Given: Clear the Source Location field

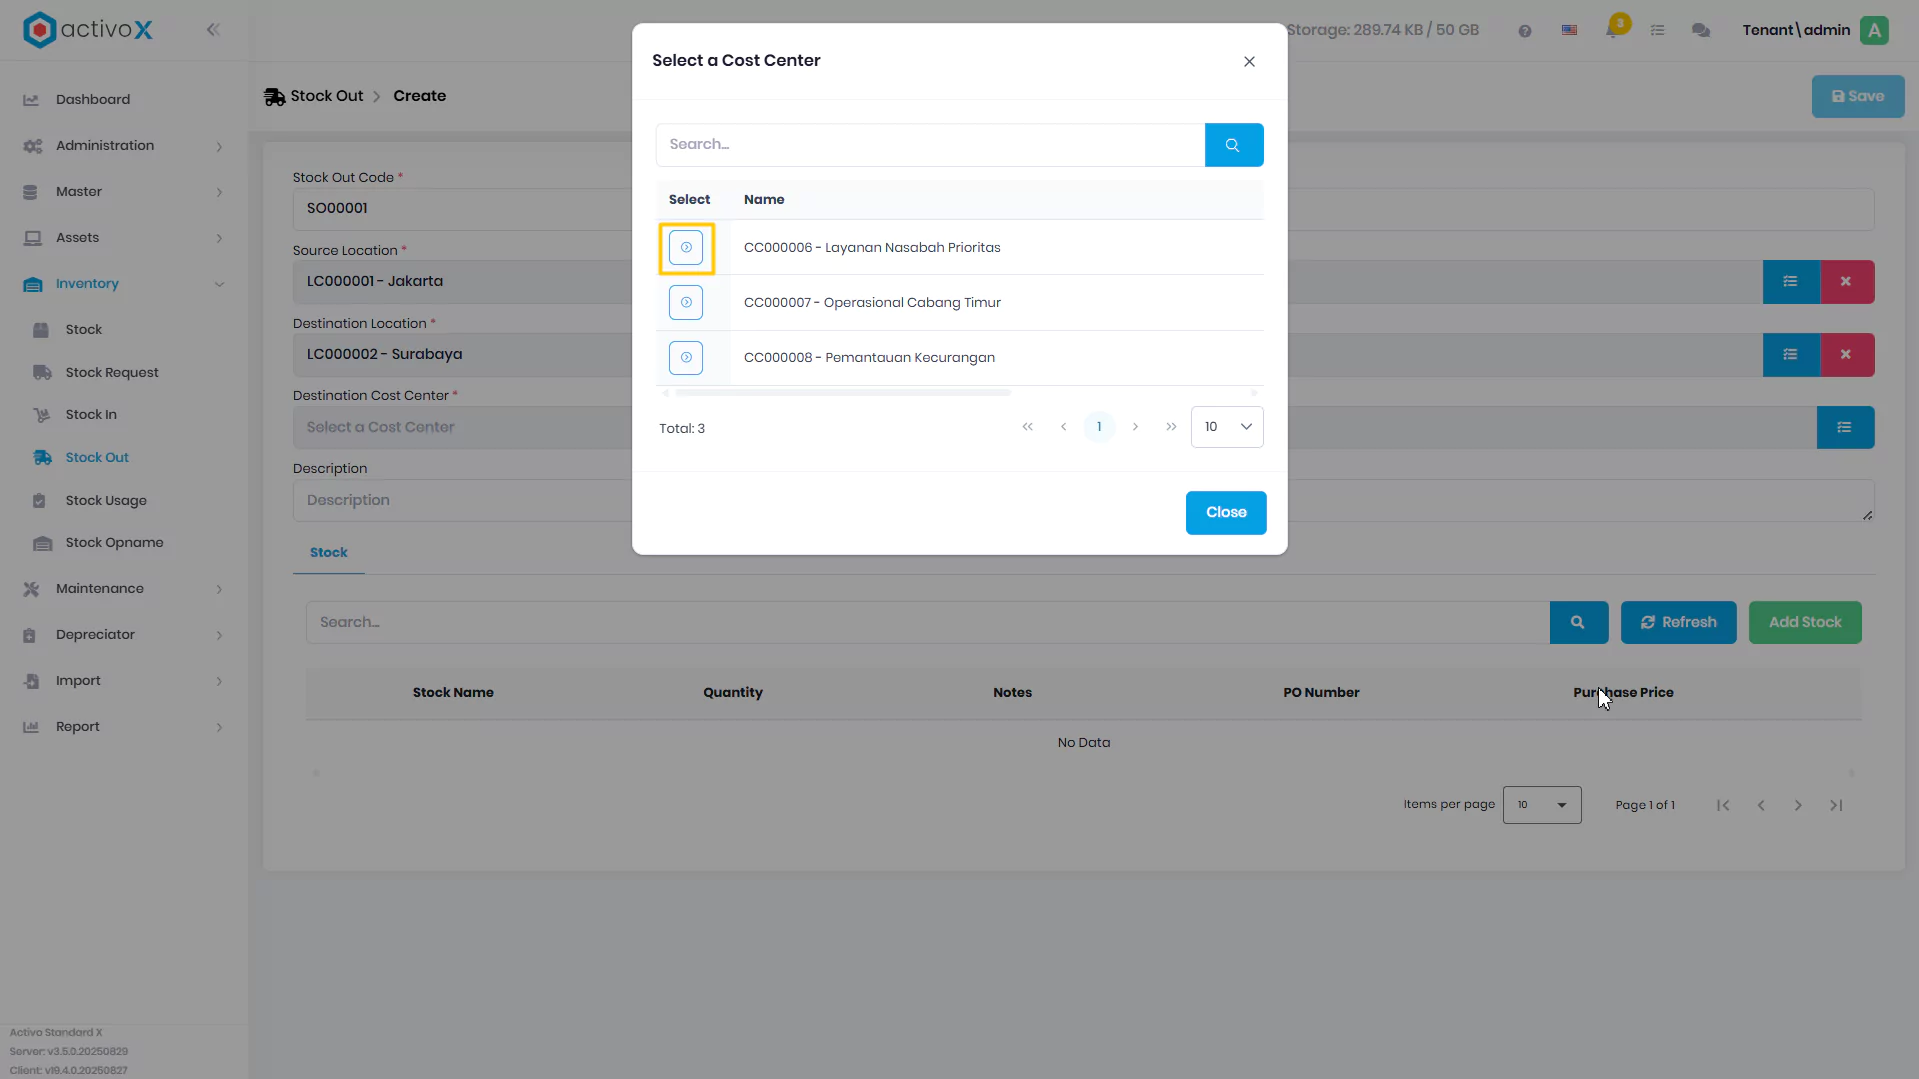Looking at the screenshot, I should (1846, 282).
